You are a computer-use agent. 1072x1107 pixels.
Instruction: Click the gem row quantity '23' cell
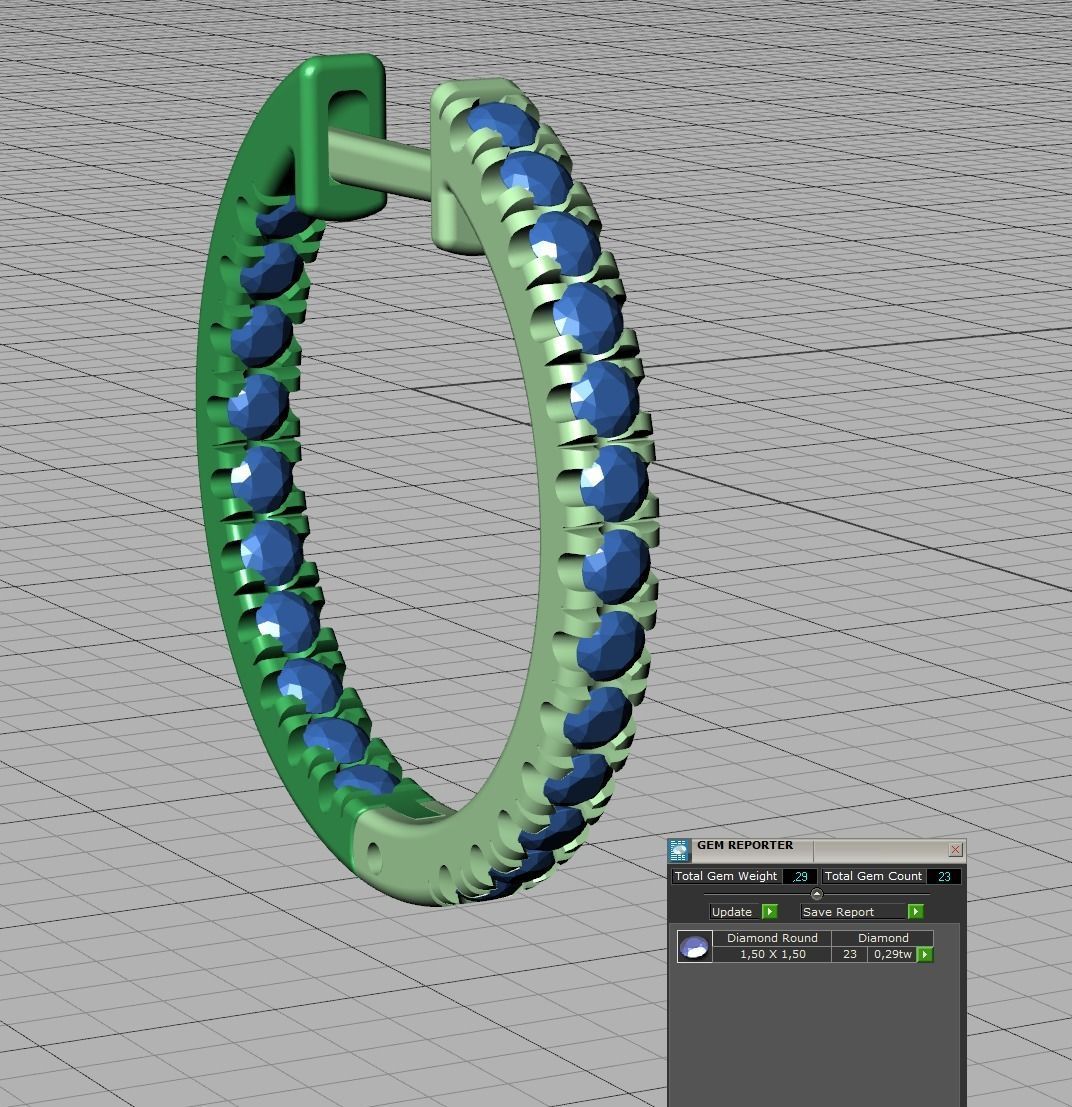[x=850, y=954]
